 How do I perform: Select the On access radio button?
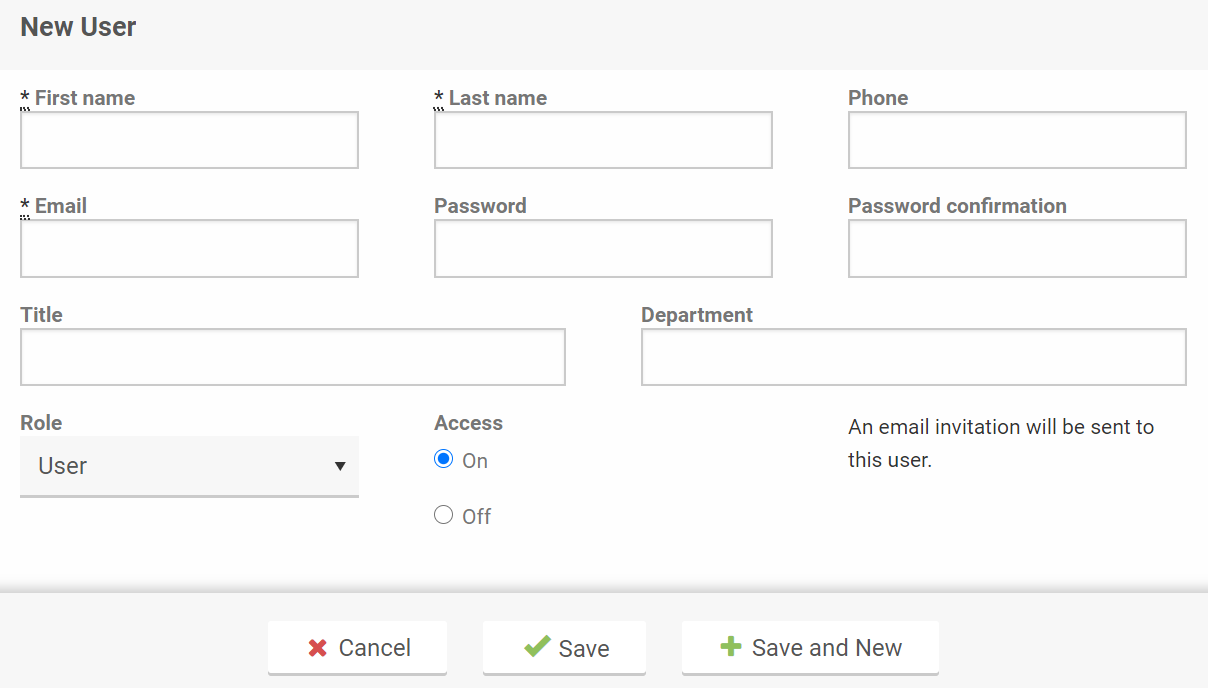click(x=444, y=459)
